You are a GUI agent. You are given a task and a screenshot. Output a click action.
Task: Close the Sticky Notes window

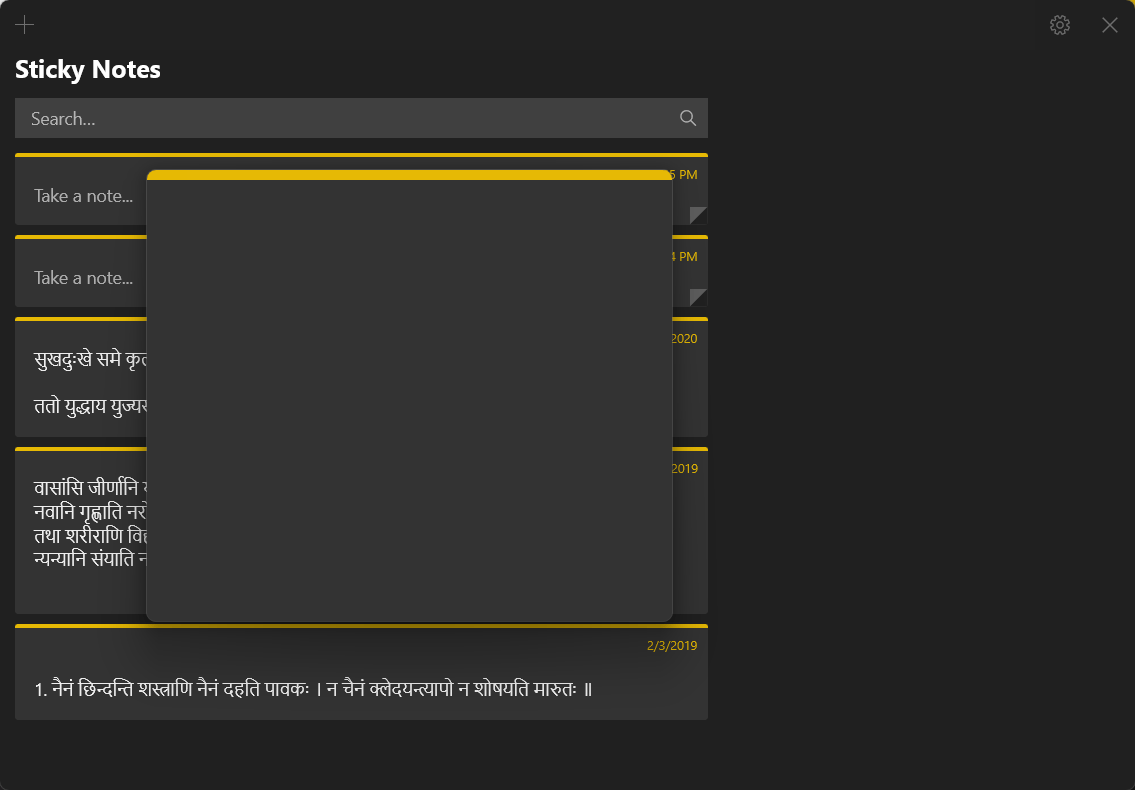[x=1110, y=25]
